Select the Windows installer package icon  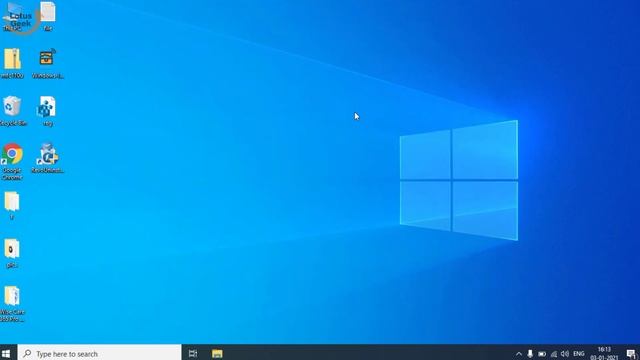(47, 63)
